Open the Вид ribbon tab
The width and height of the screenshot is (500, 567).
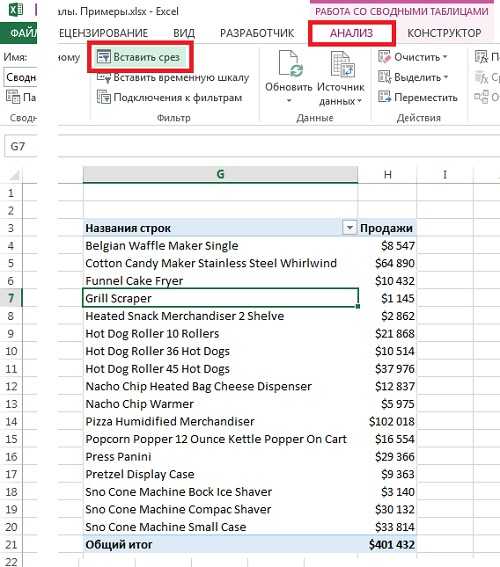click(184, 33)
